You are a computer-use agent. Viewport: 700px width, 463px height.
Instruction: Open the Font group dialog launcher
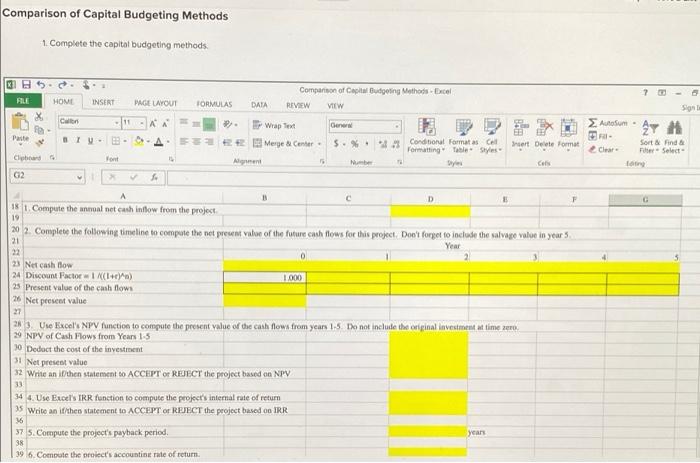171,159
